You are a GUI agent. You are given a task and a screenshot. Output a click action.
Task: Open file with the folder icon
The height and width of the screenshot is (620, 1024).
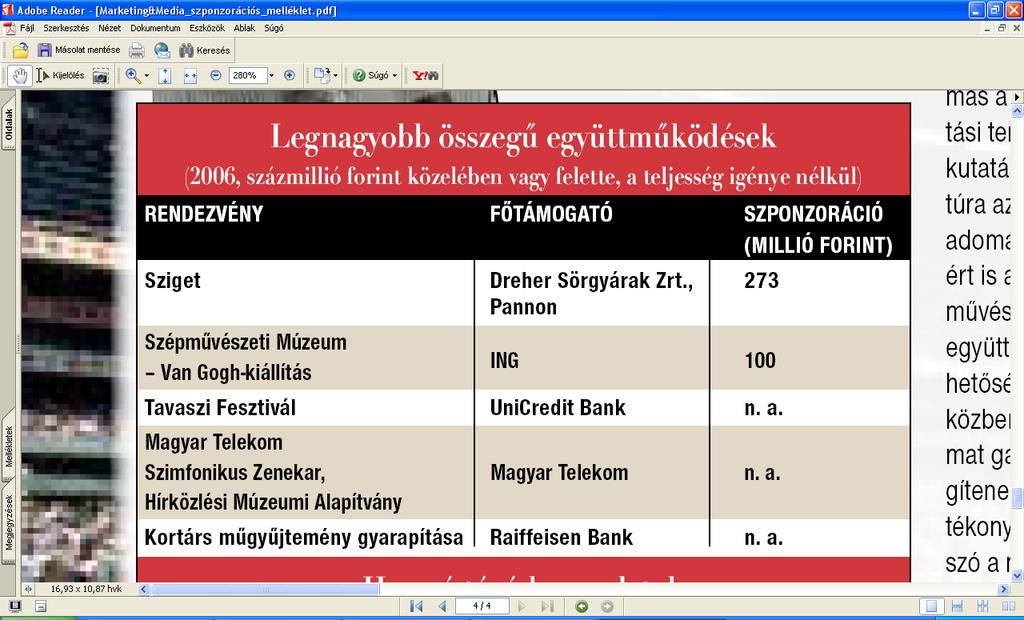pos(20,50)
